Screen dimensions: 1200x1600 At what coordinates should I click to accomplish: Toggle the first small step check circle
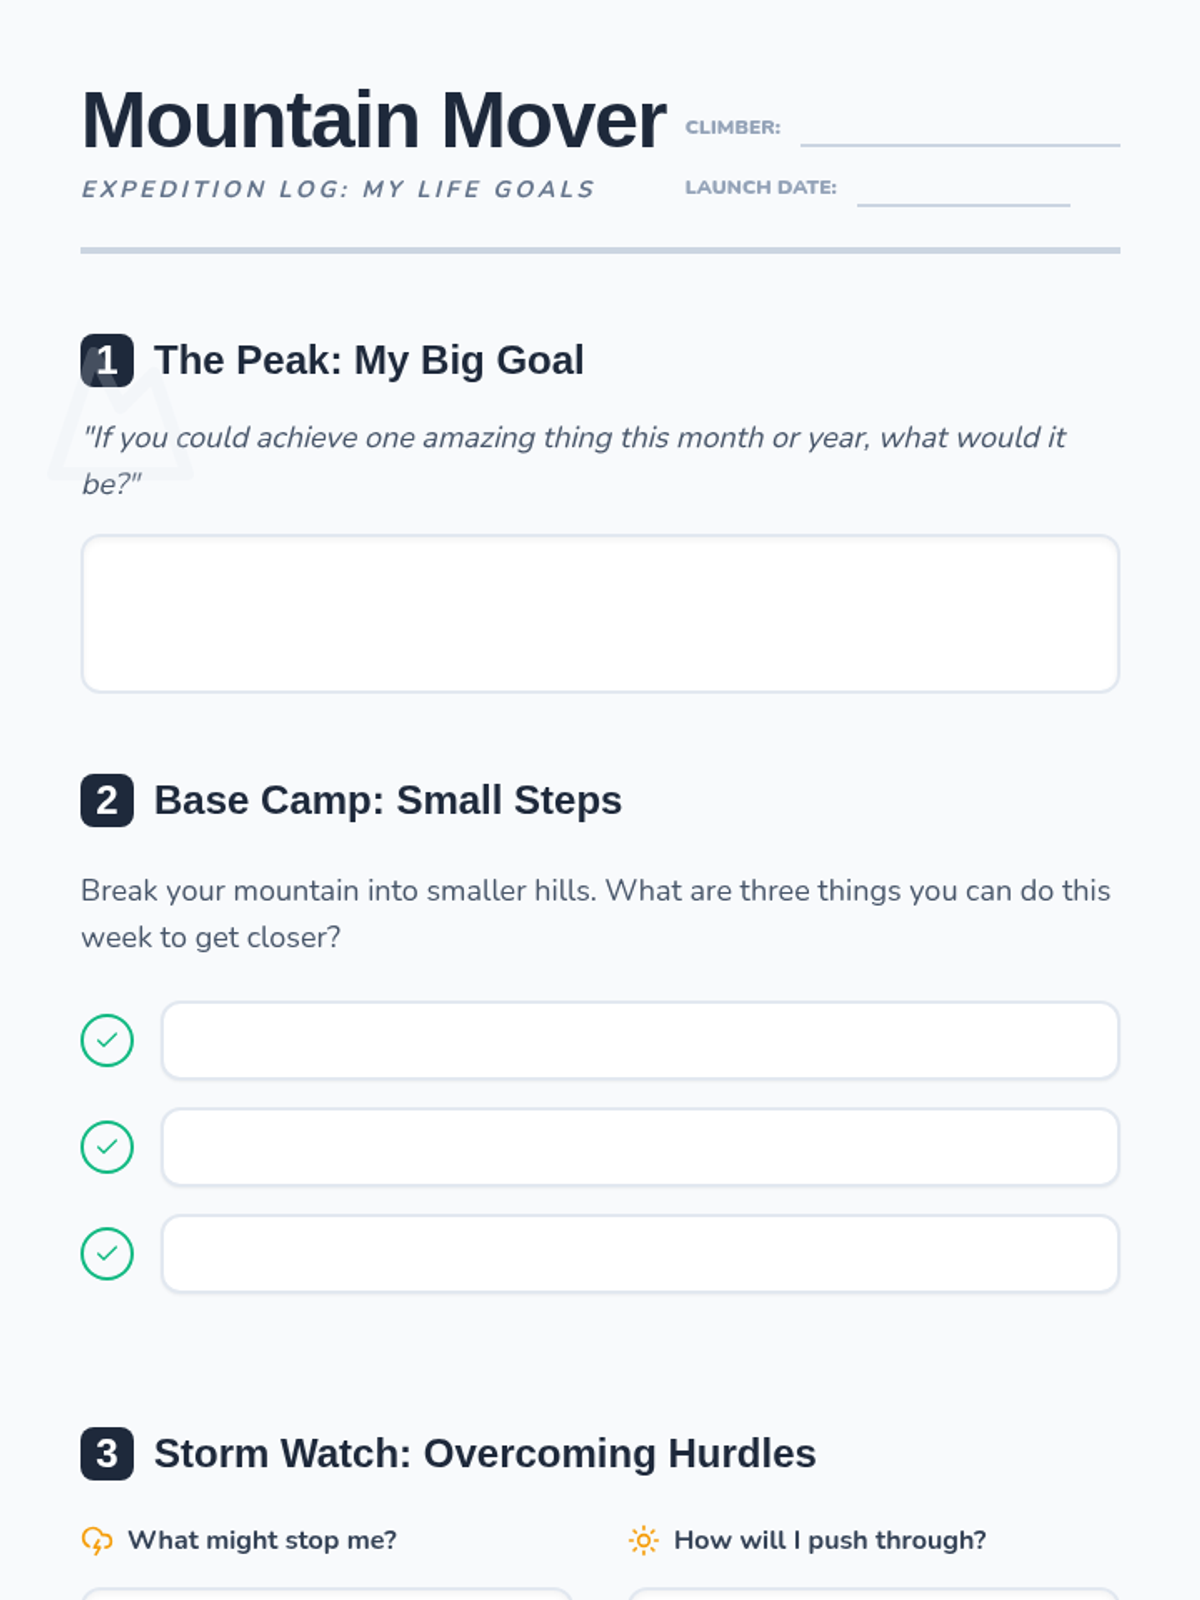pos(107,1040)
